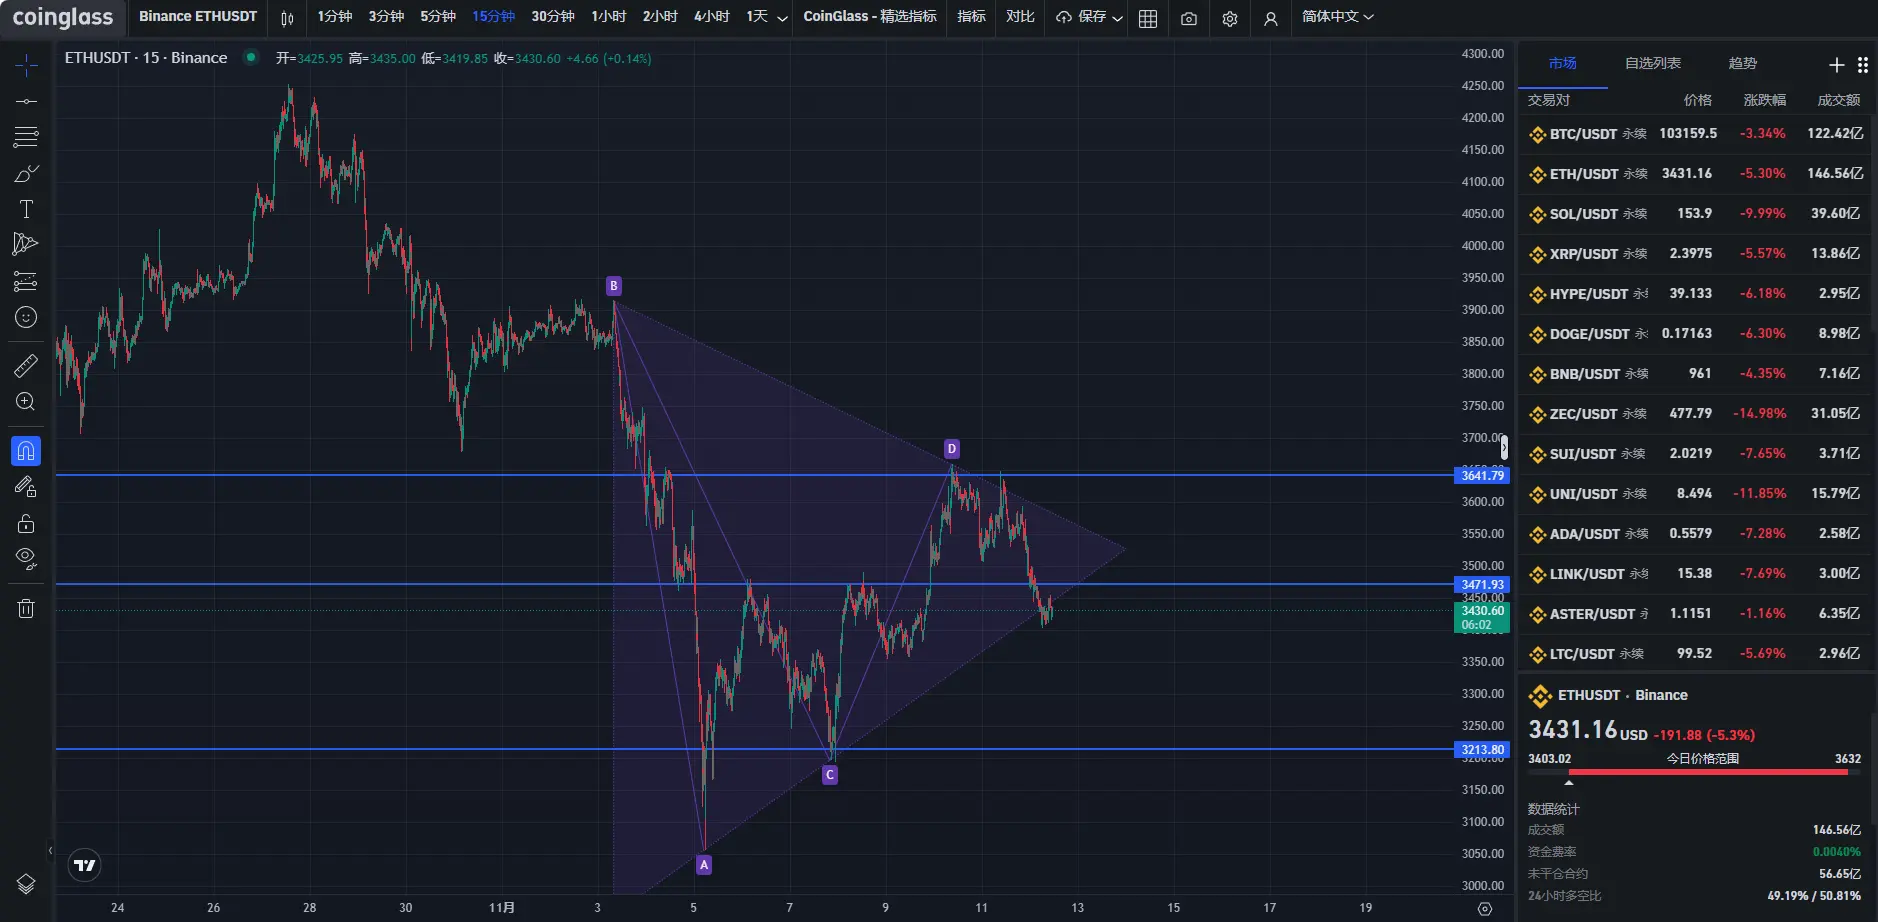
Task: Click the TradingView logo on chart
Action: pyautogui.click(x=85, y=865)
